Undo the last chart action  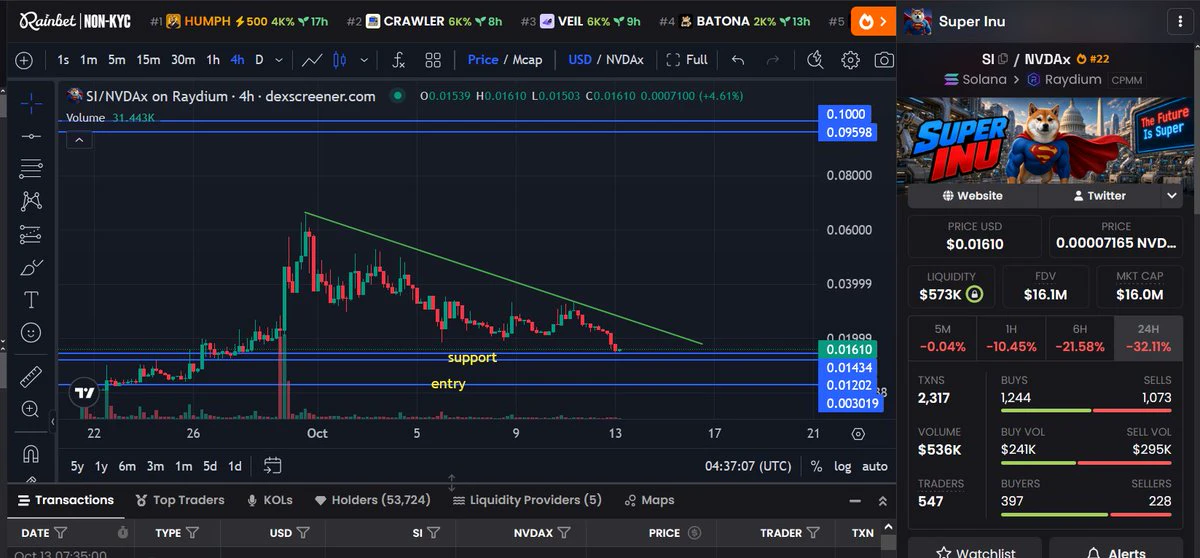[738, 60]
